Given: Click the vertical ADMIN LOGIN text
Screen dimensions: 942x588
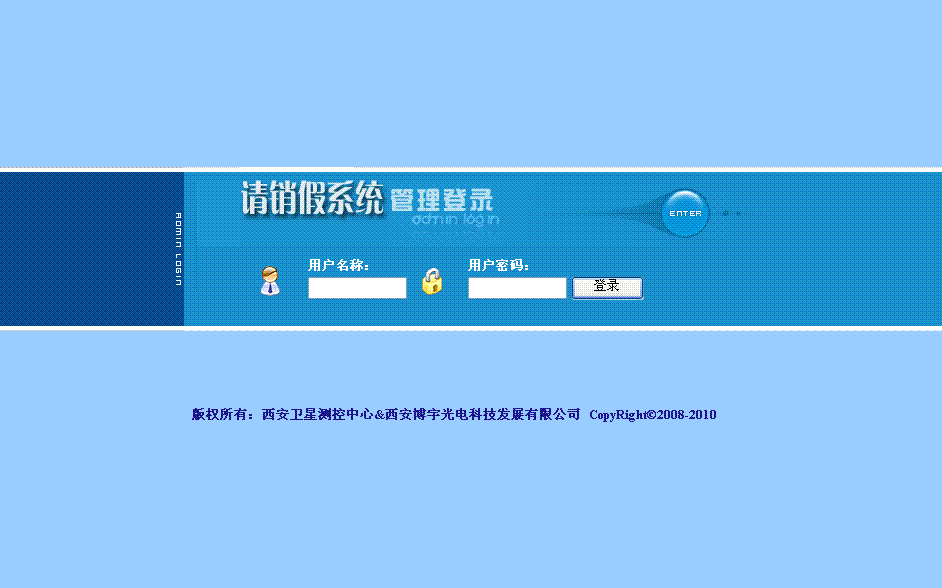Looking at the screenshot, I should point(178,249).
